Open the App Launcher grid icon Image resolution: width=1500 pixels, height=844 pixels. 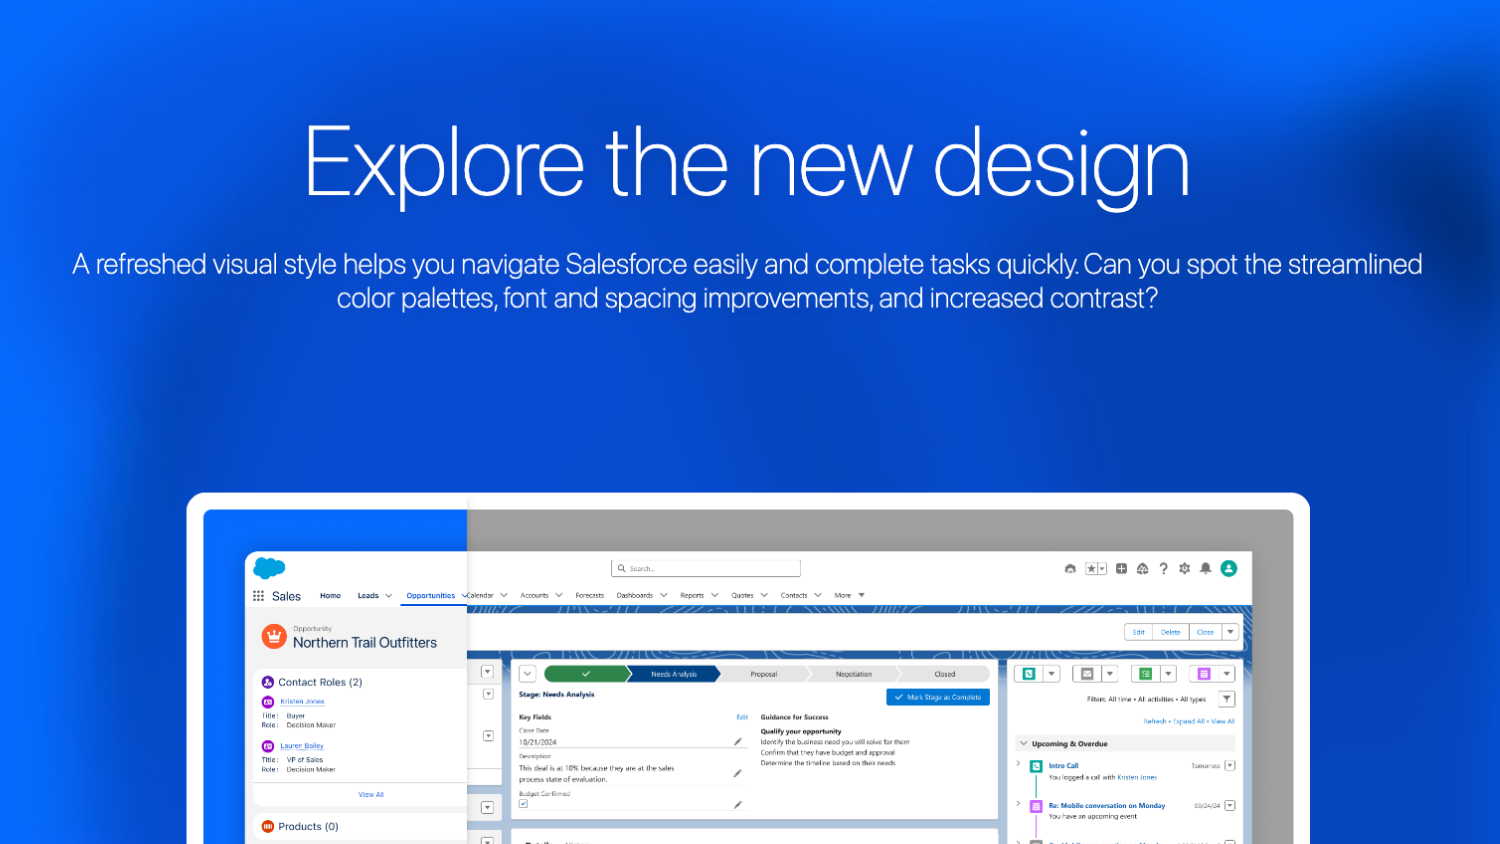pos(258,596)
